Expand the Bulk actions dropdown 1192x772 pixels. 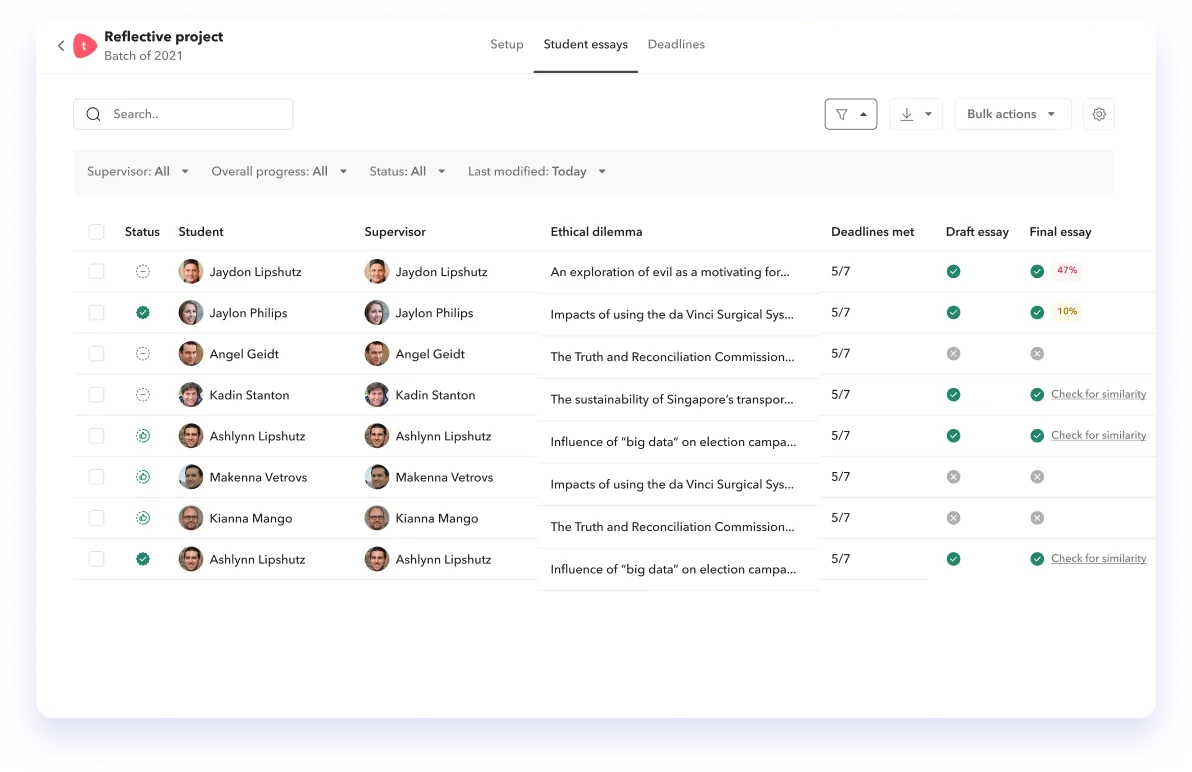1012,114
